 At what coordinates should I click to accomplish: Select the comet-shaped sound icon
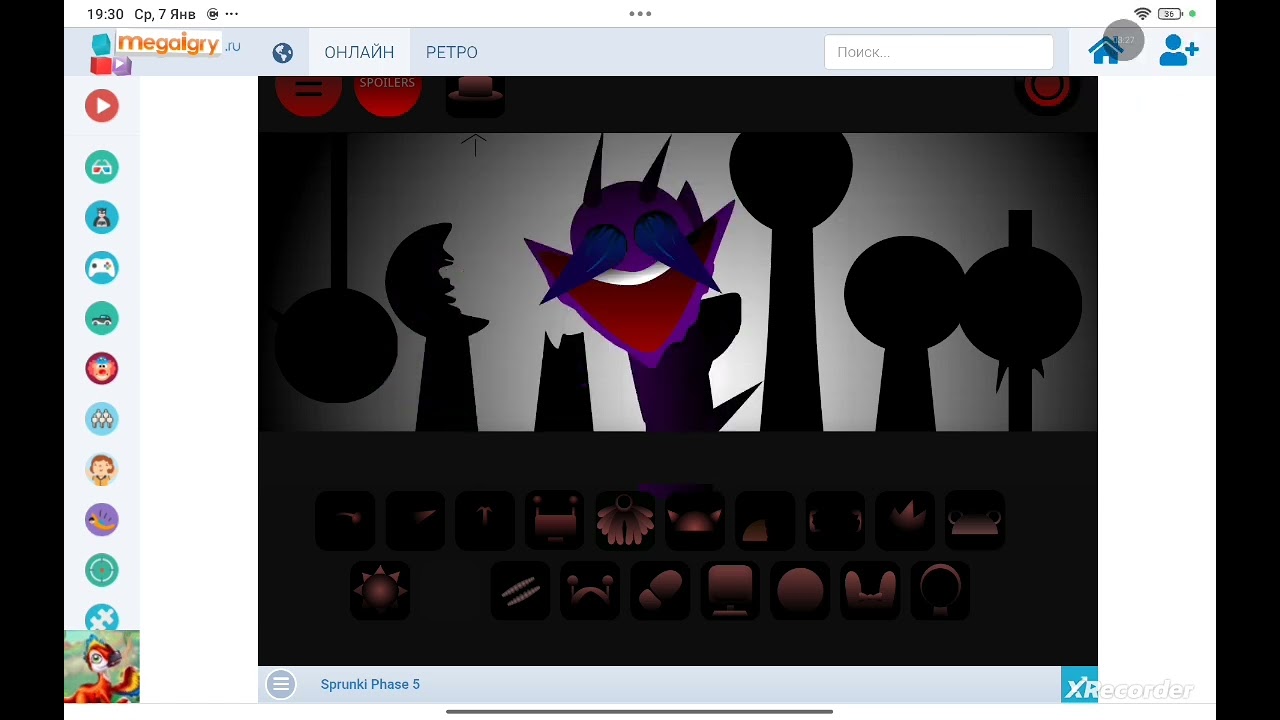click(x=345, y=520)
